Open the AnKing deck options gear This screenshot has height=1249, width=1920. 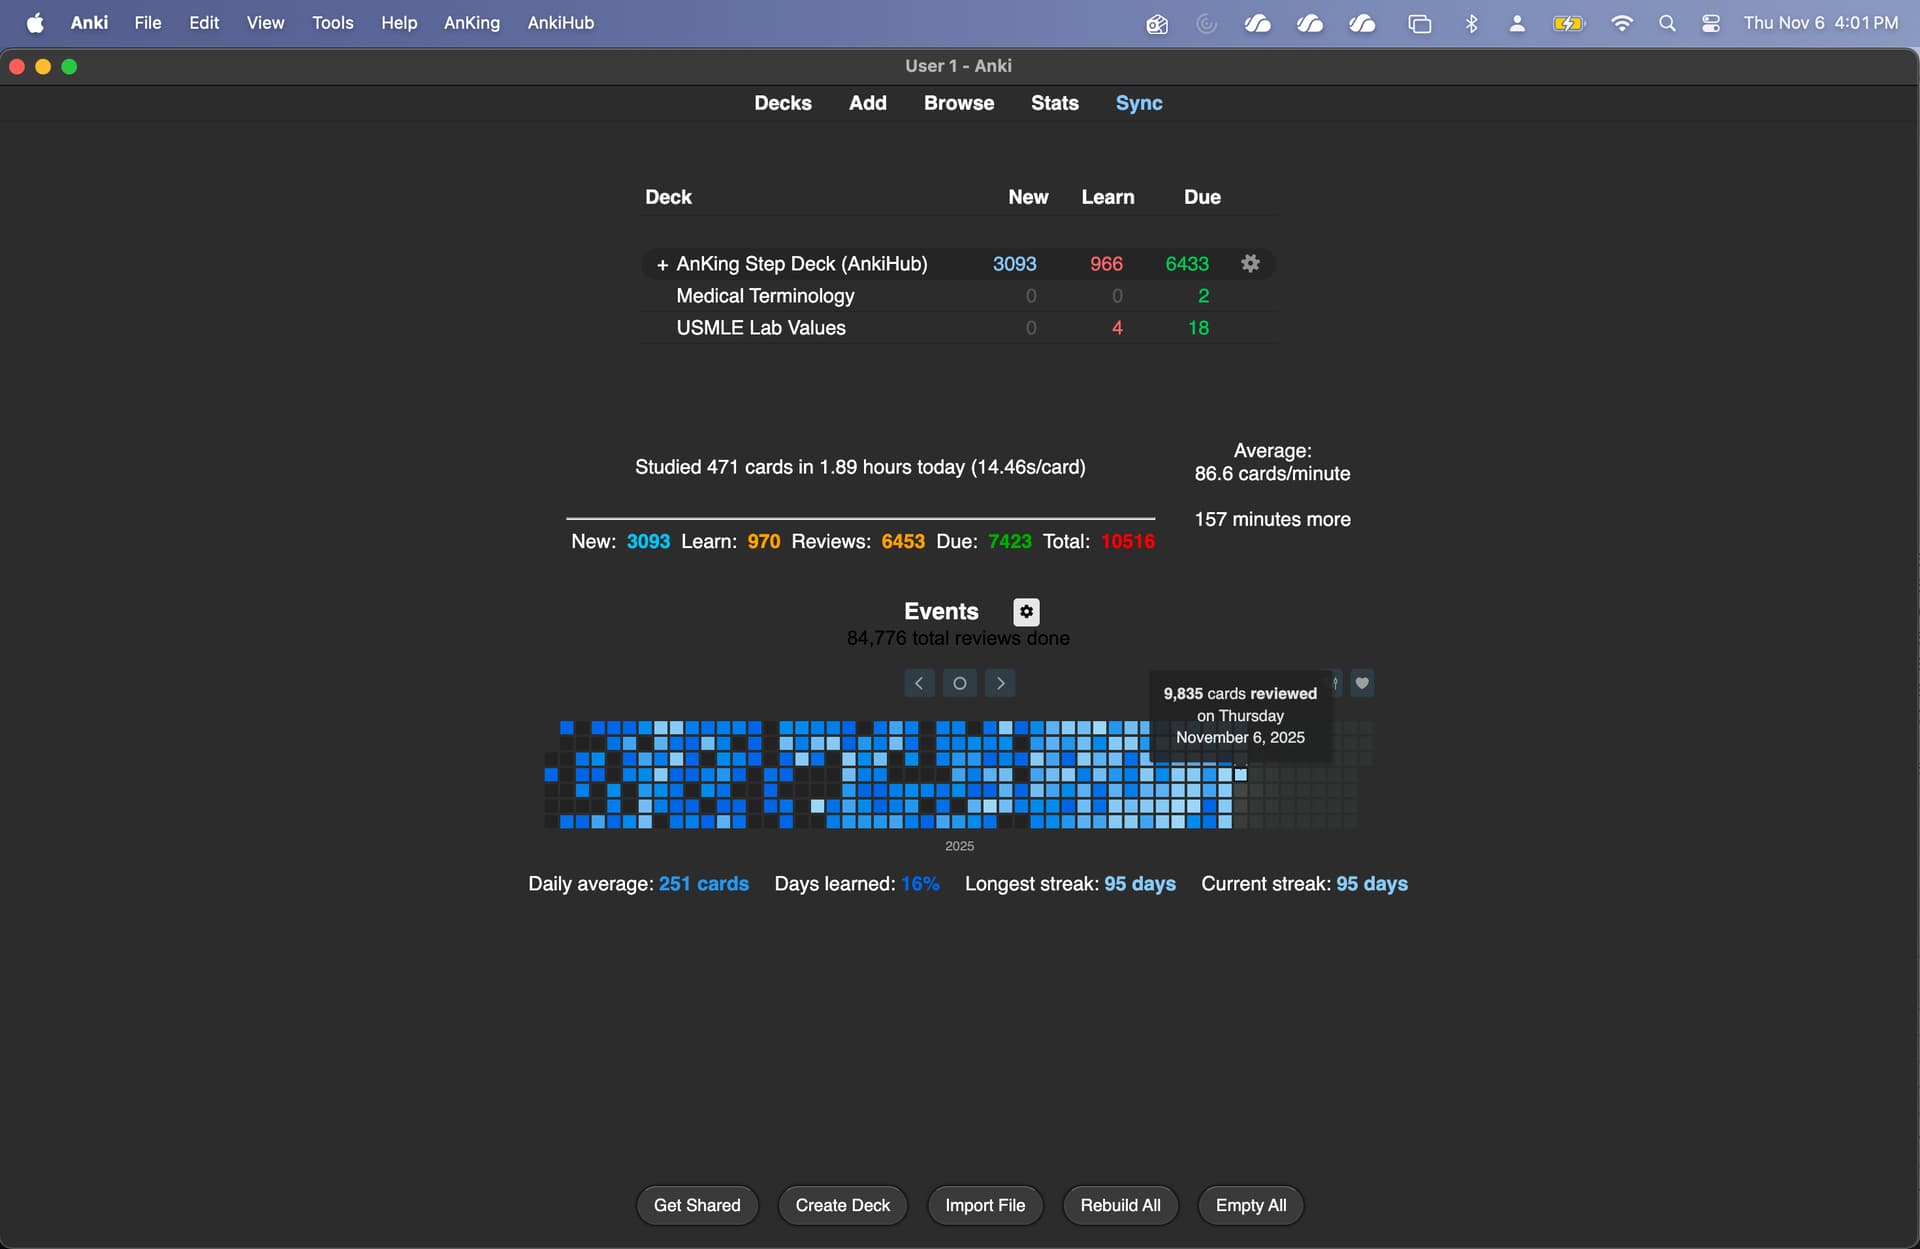point(1250,263)
